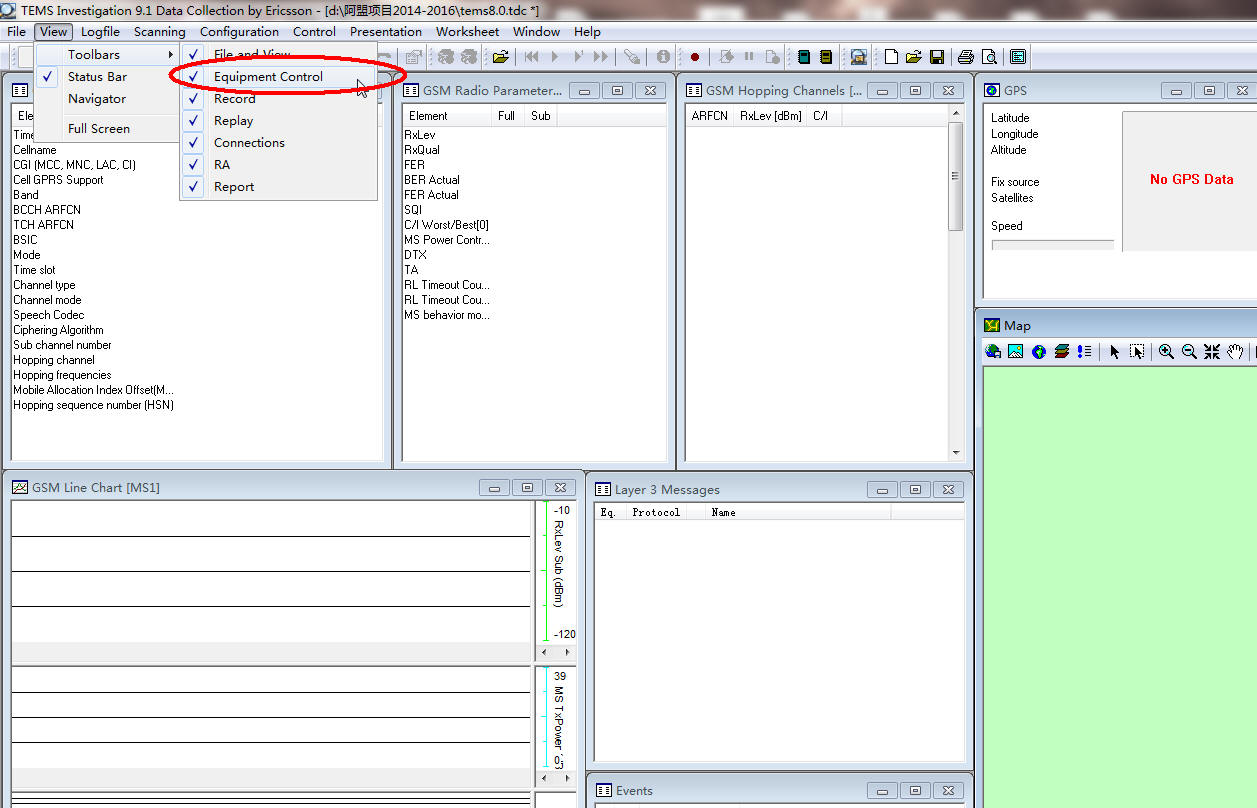1257x808 pixels.
Task: Click the No GPS Data display
Action: click(1191, 179)
